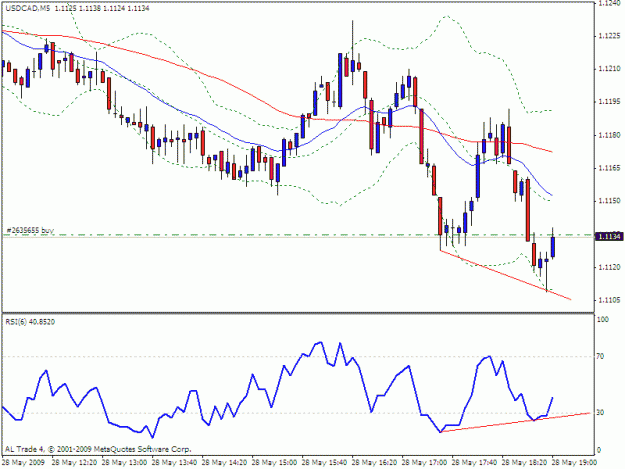This screenshot has height=469, width=625.
Task: Click the 1.1210 price axis label
Action: click(x=609, y=69)
